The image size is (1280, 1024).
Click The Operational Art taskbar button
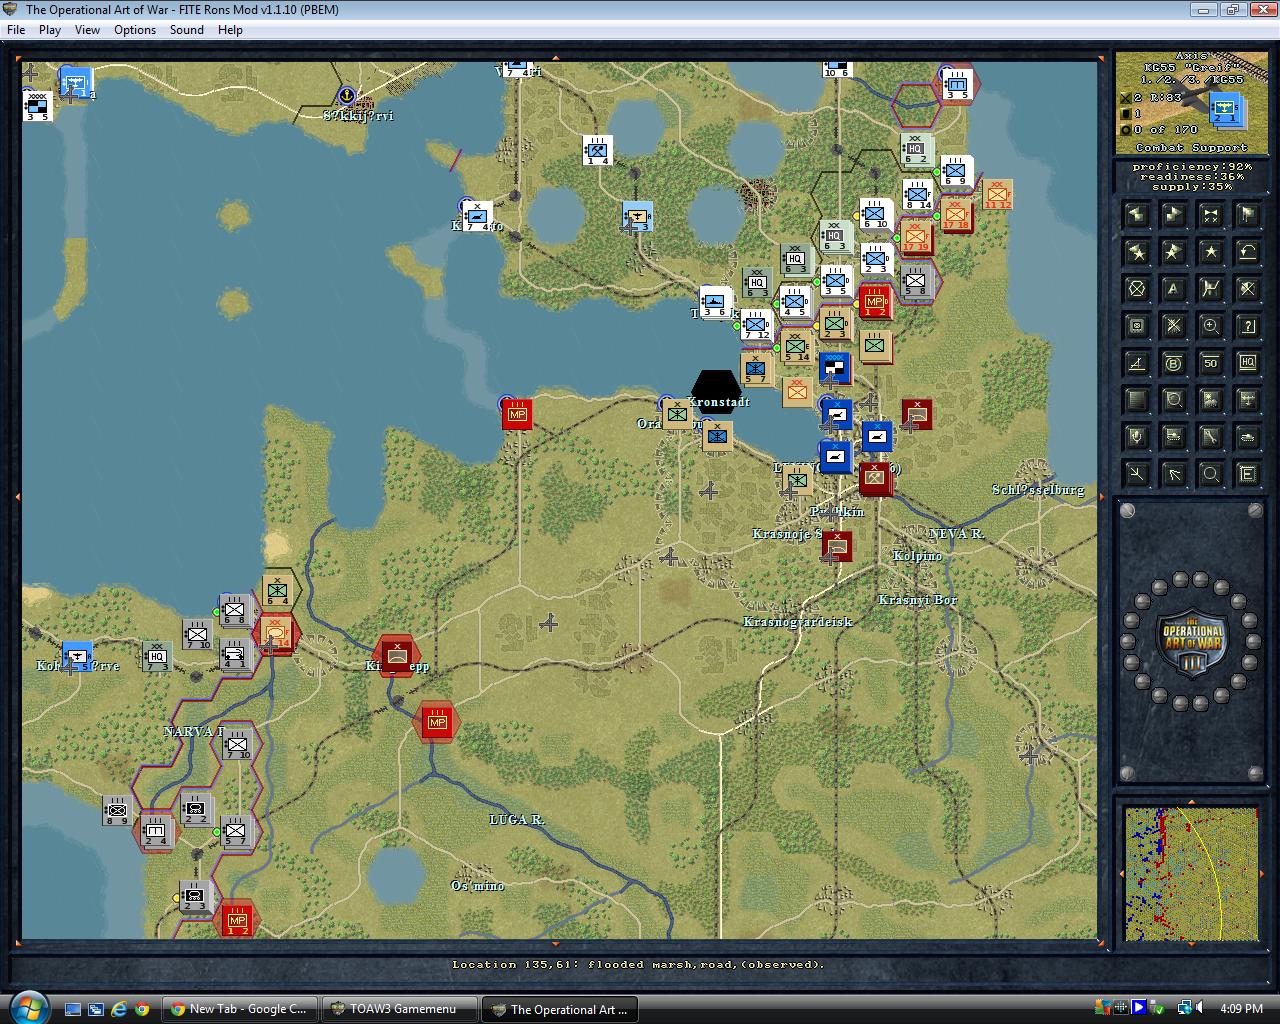560,1009
